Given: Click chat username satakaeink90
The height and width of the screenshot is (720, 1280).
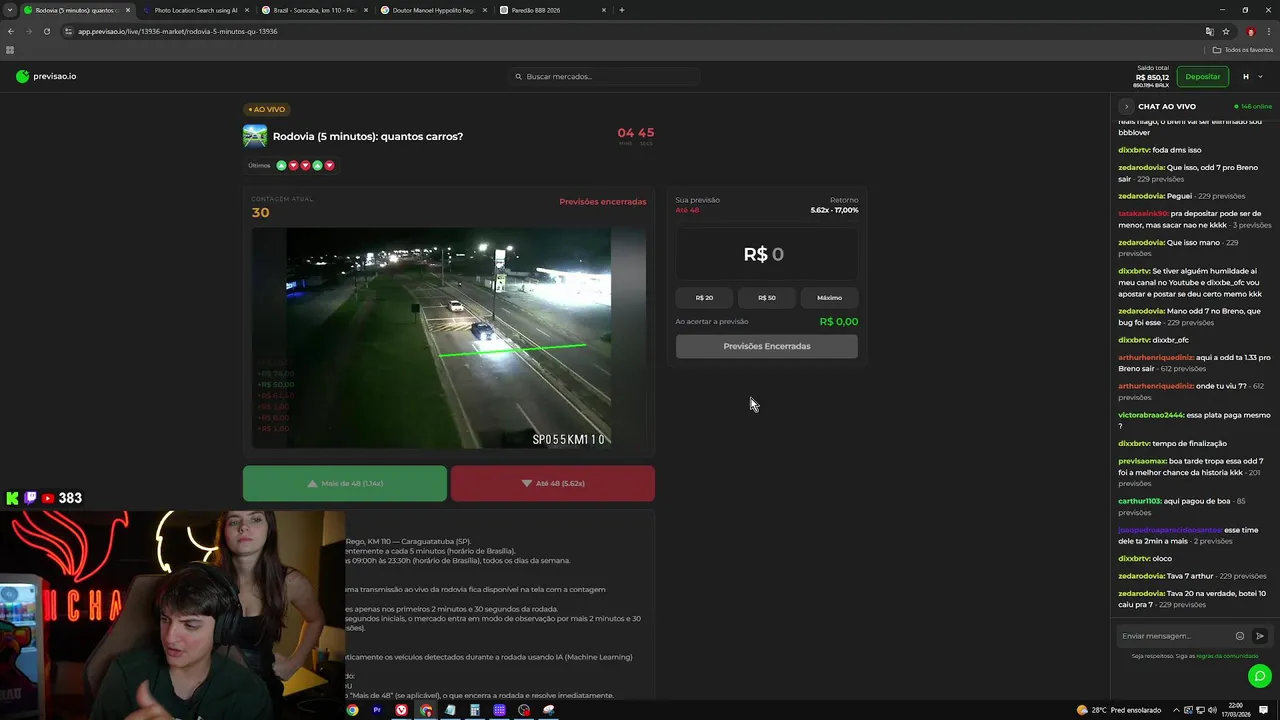Looking at the screenshot, I should point(1143,214).
